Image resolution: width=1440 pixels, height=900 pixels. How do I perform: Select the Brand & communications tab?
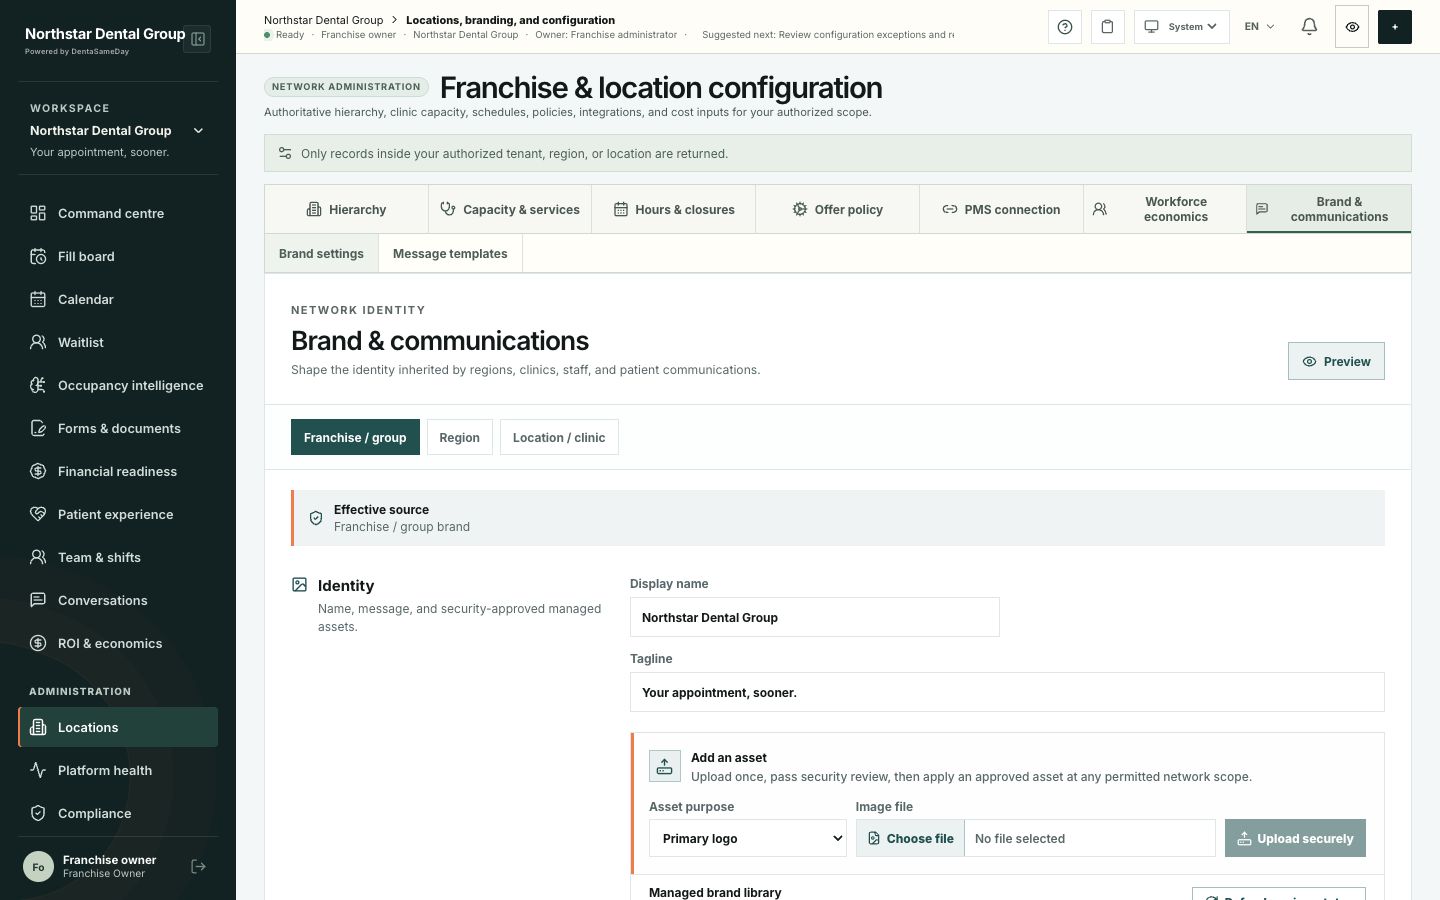(1329, 209)
